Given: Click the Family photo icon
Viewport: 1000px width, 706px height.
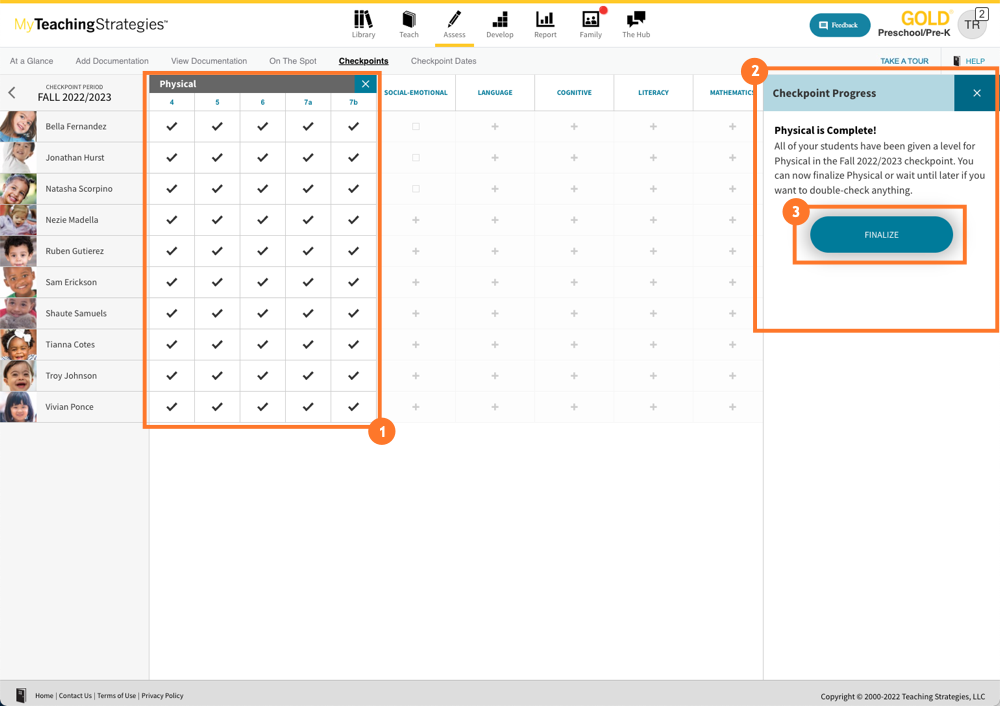Looking at the screenshot, I should 590,20.
